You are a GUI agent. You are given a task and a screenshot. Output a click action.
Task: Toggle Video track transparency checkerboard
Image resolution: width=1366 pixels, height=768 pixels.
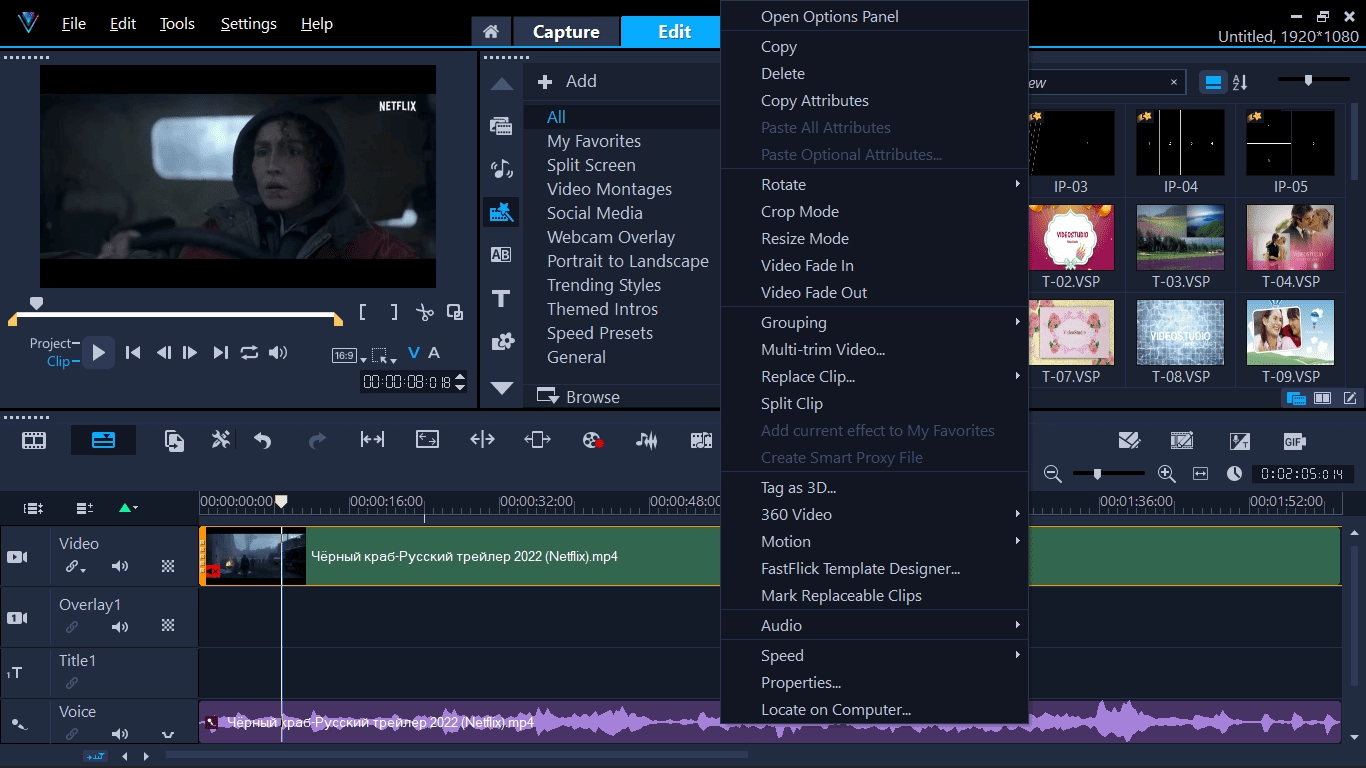(x=168, y=567)
